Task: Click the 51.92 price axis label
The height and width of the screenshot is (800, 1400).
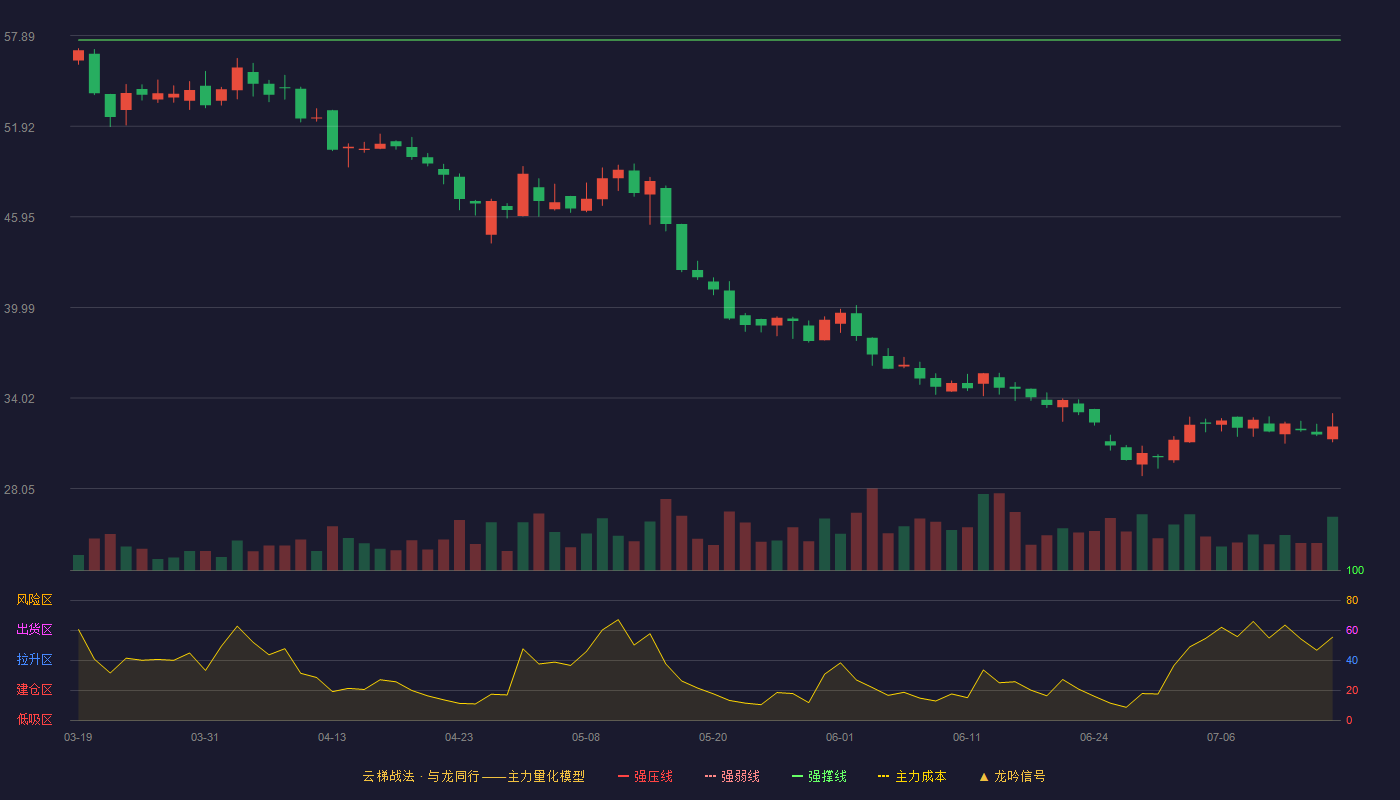Action: 19,127
